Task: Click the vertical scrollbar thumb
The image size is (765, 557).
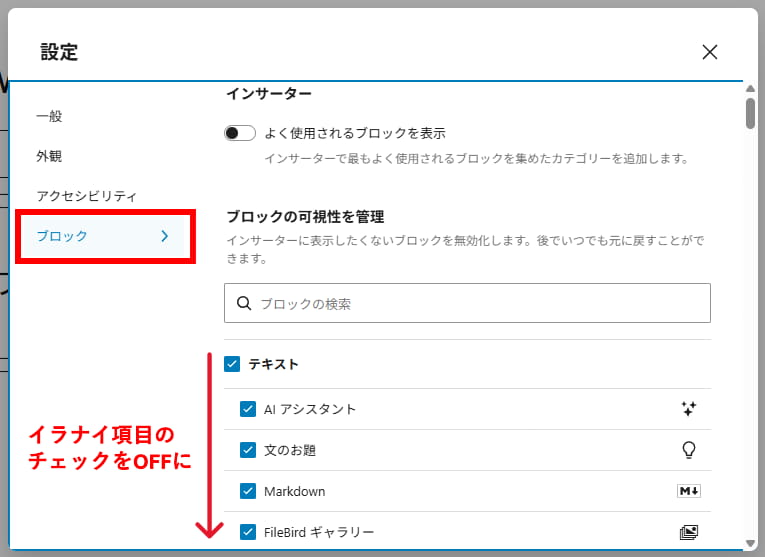Action: [x=750, y=112]
